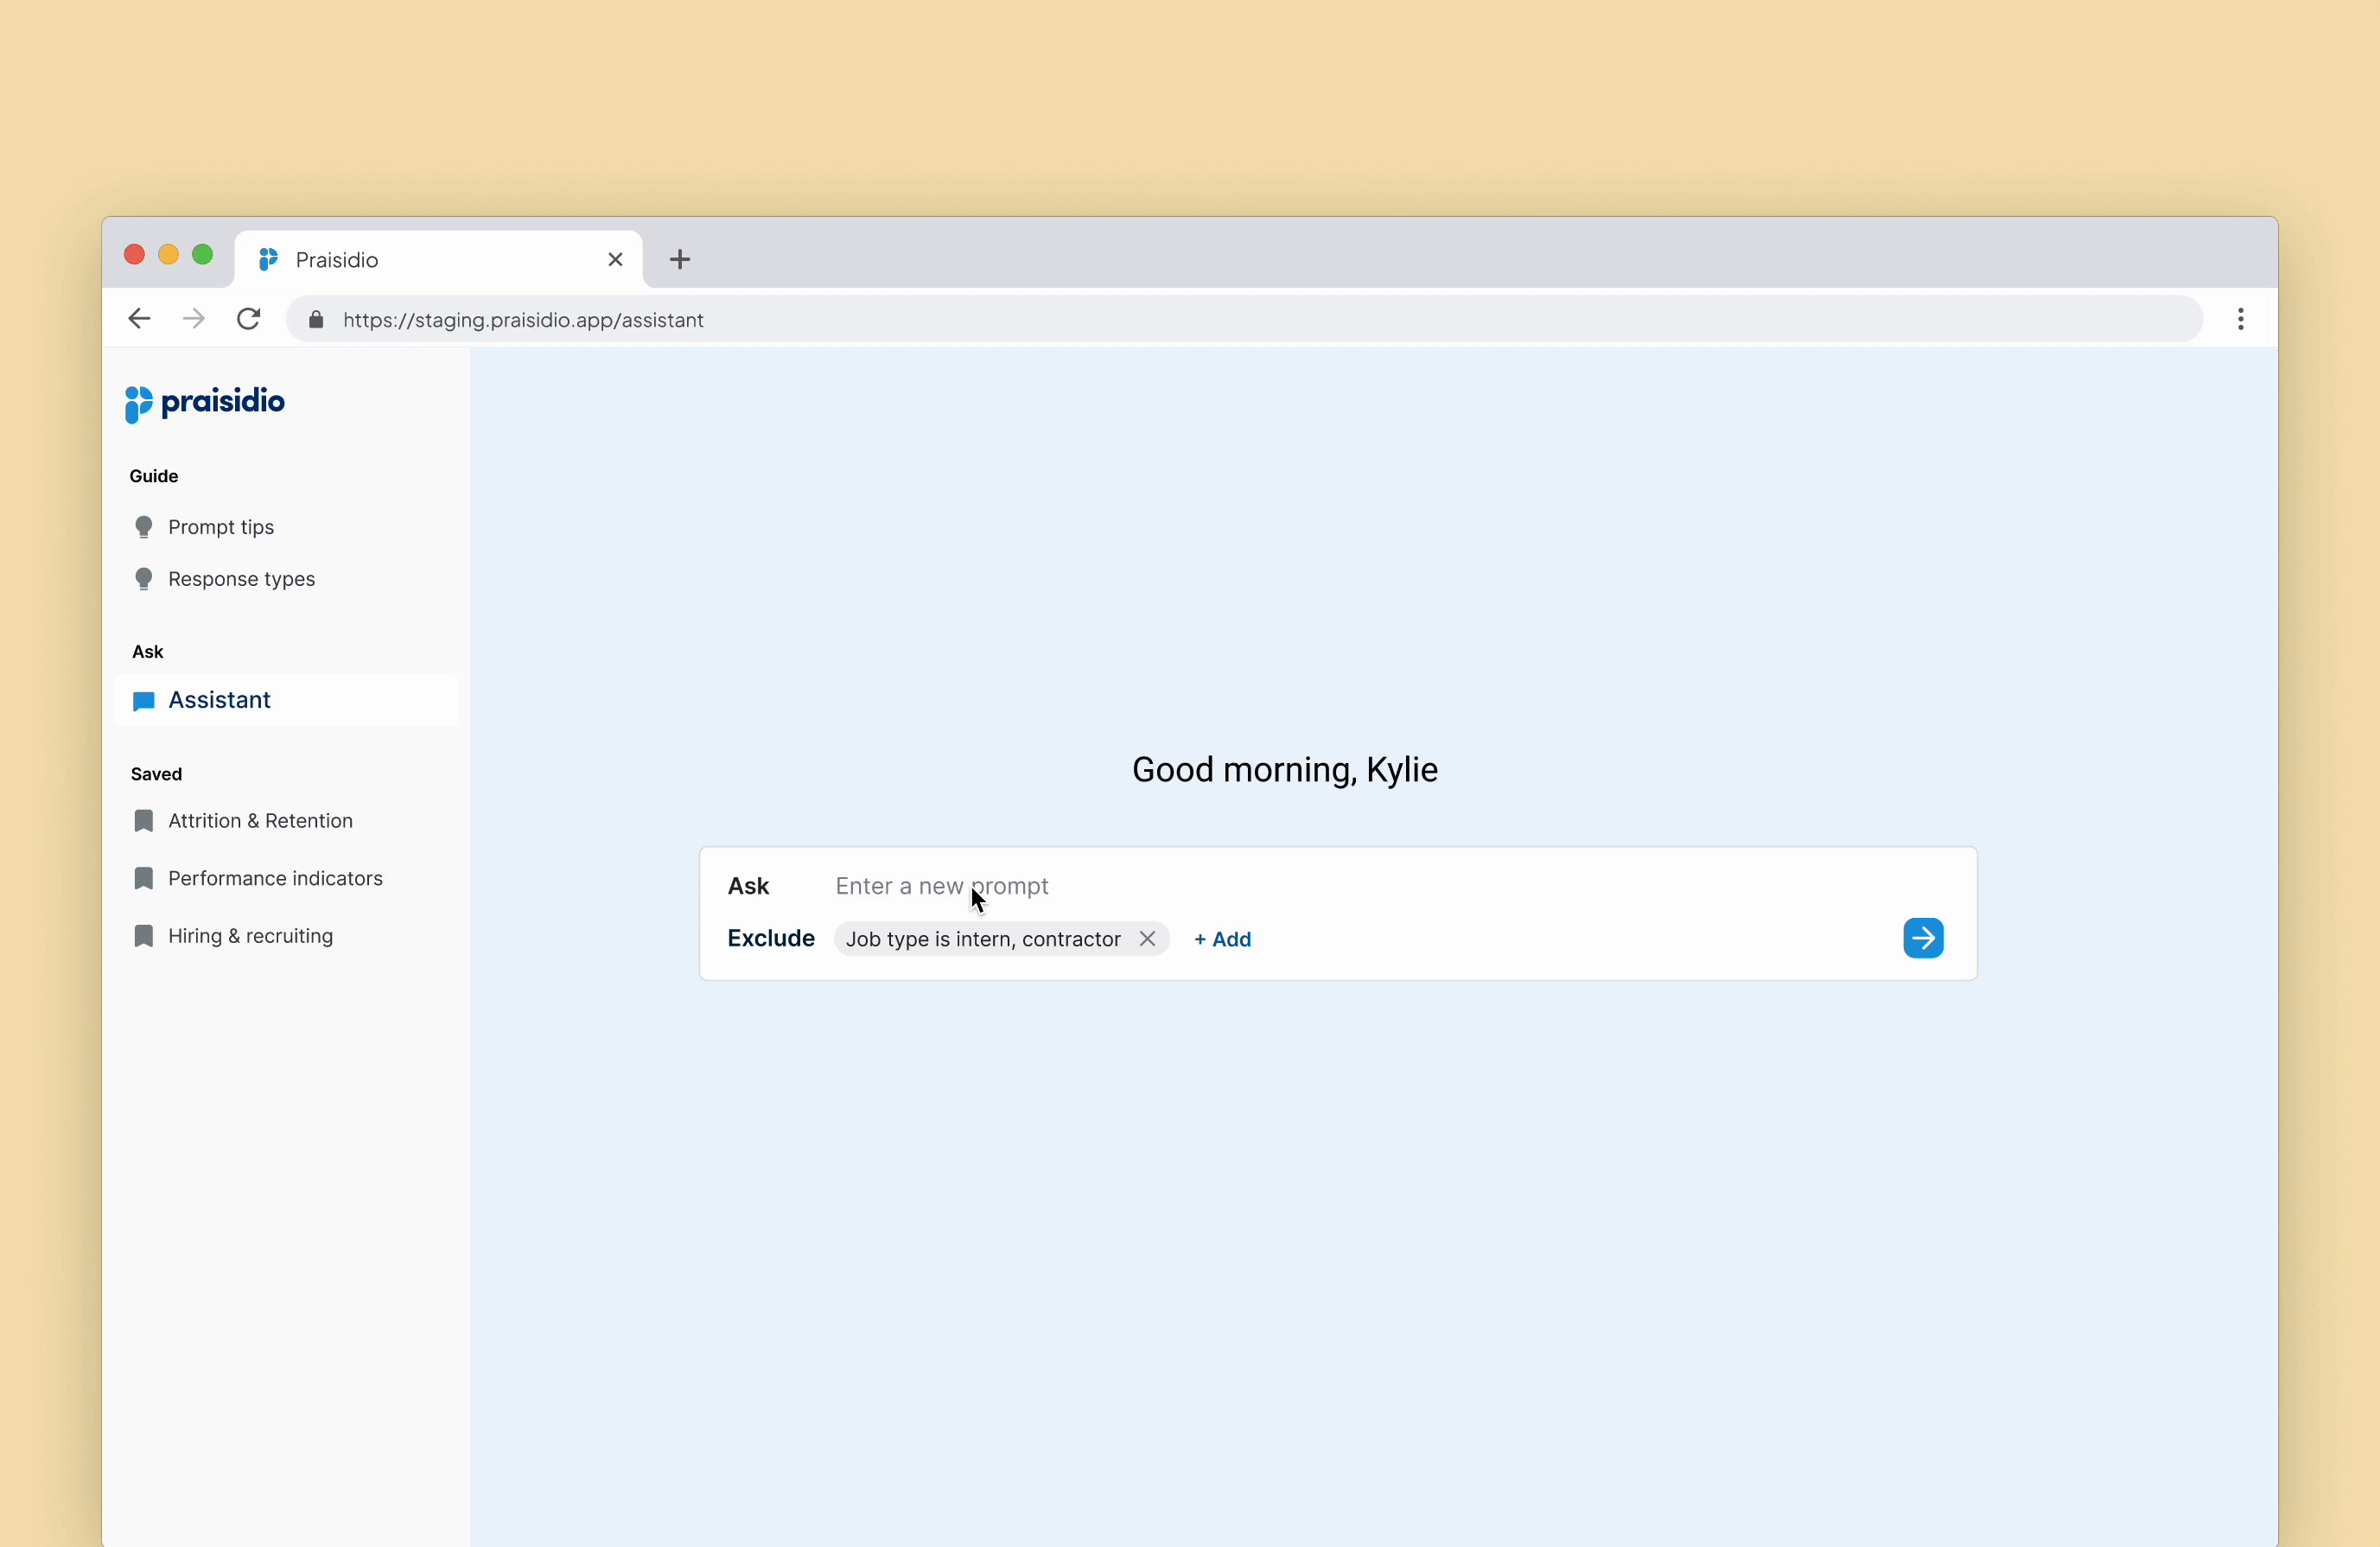The width and height of the screenshot is (2380, 1547).
Task: Open Response types guide
Action: tap(241, 579)
